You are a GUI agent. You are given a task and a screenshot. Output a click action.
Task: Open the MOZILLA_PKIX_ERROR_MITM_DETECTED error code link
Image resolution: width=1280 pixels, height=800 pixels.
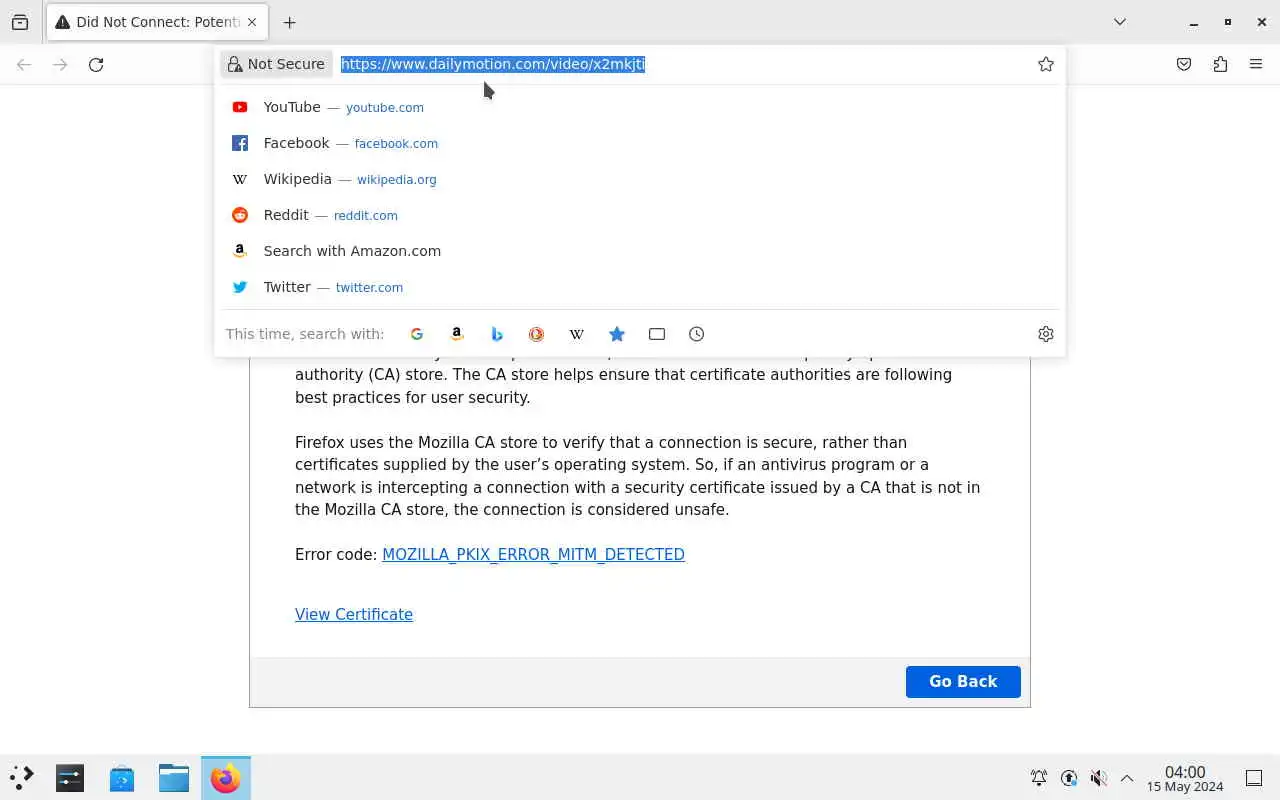[x=533, y=554]
